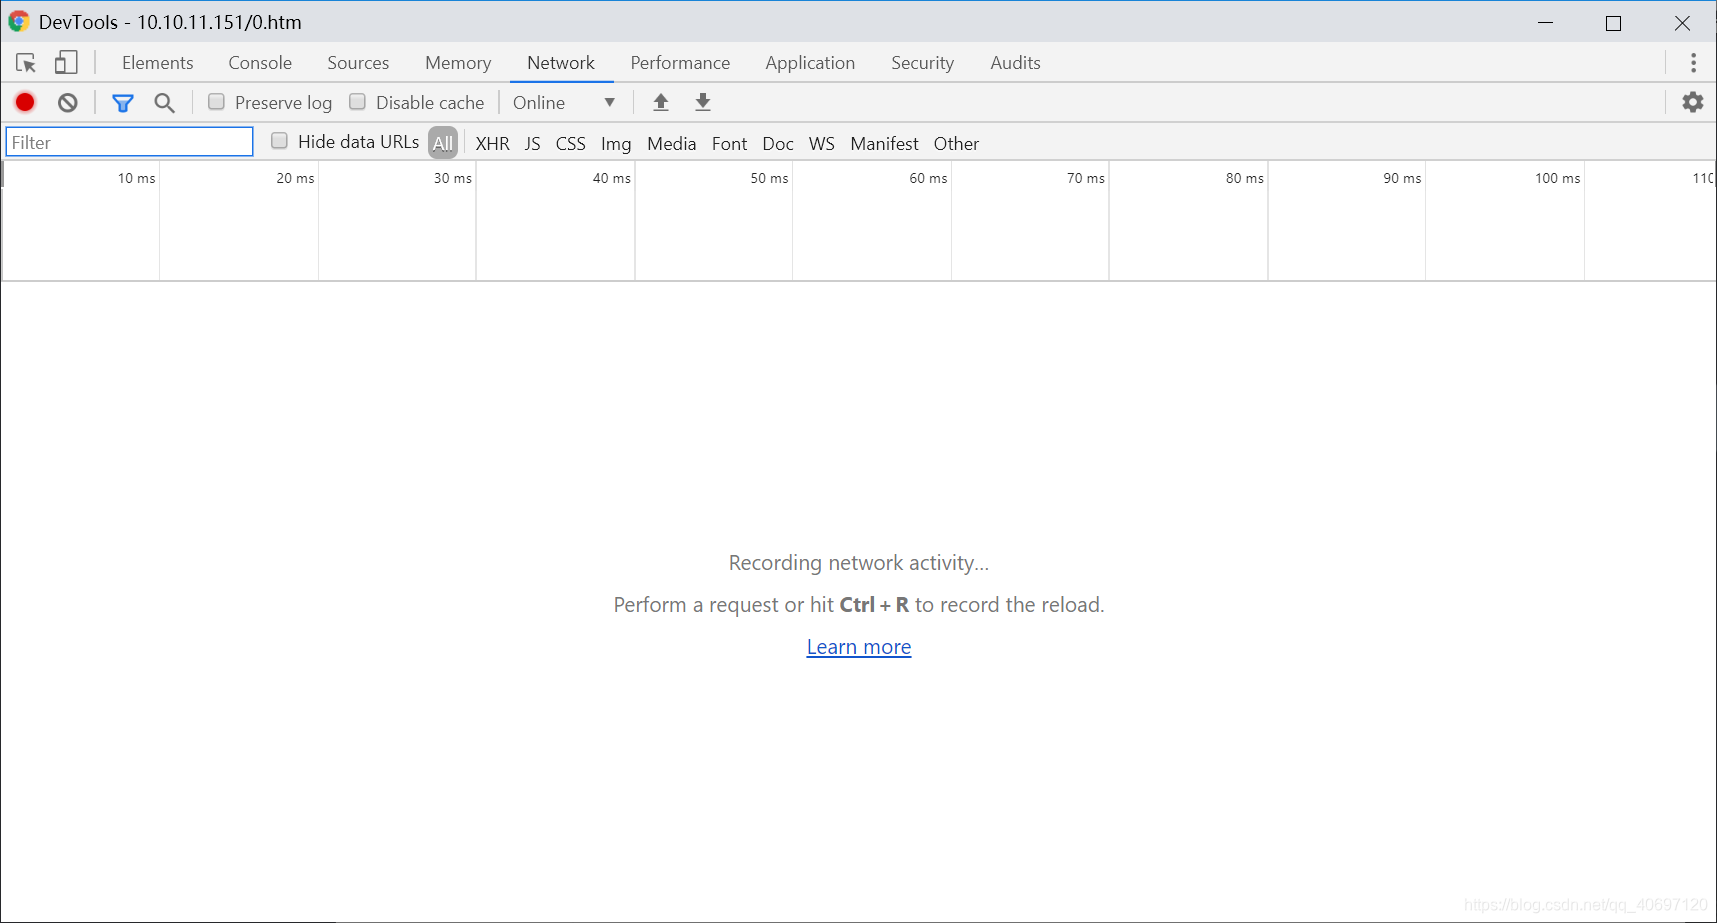Focus the Filter text input field
This screenshot has height=923, width=1717.
tap(130, 142)
